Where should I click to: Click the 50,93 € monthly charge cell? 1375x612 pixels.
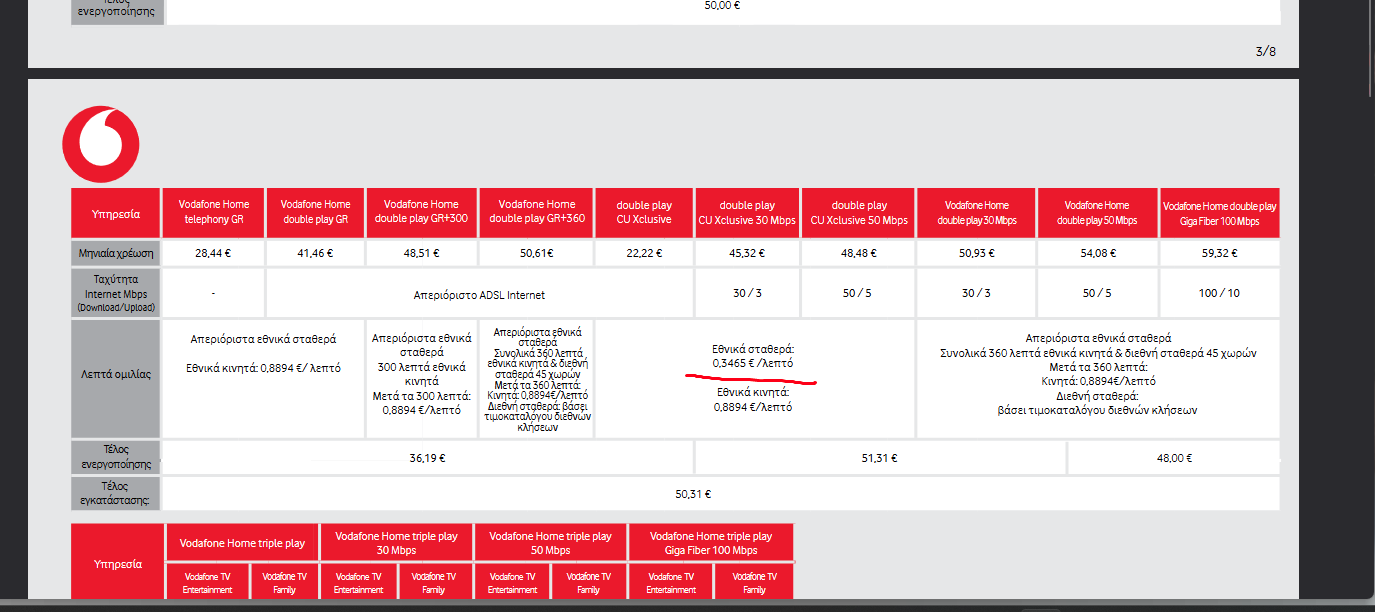click(976, 253)
